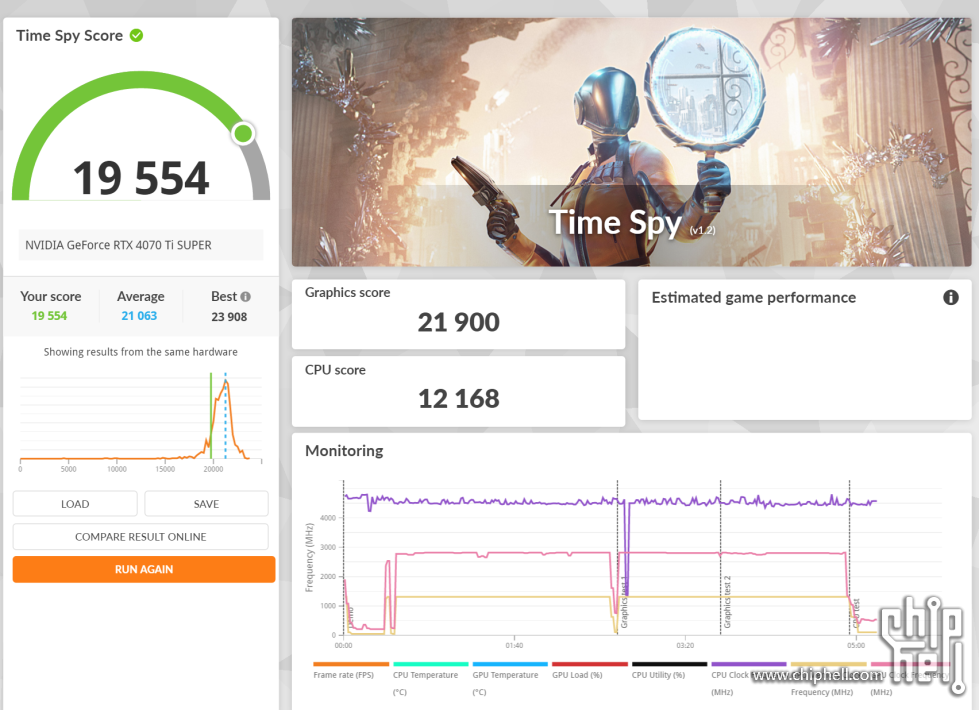The height and width of the screenshot is (710, 979).
Task: Click the info icon next to Best
Action: click(245, 297)
